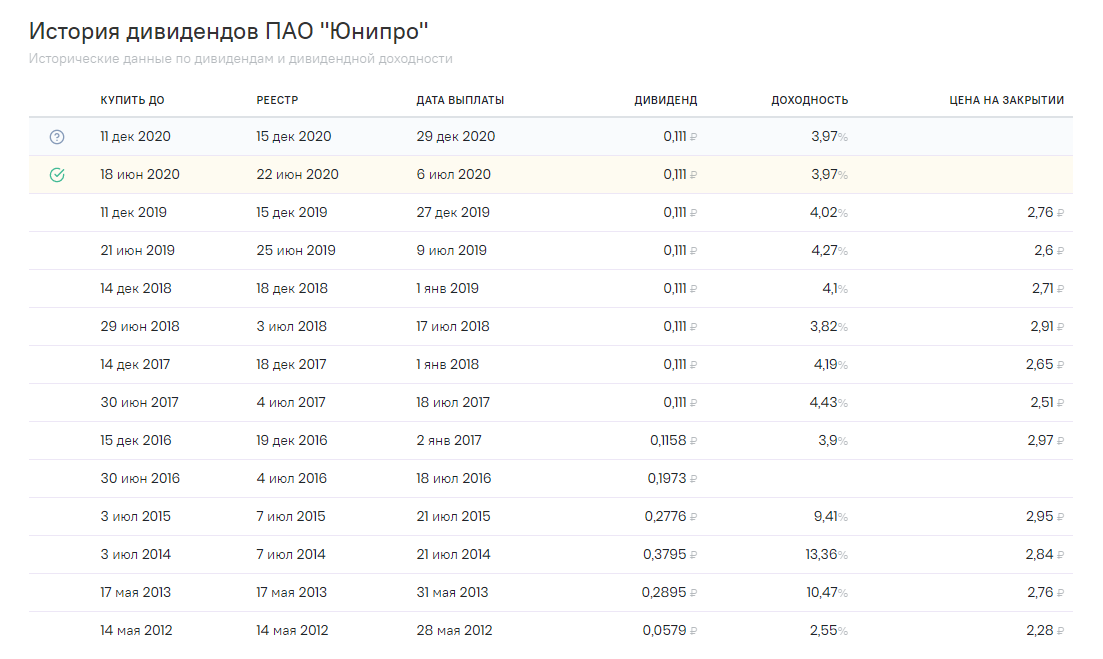Click the closing price 2,65 ₽
Image resolution: width=1103 pixels, height=659 pixels.
1045,364
